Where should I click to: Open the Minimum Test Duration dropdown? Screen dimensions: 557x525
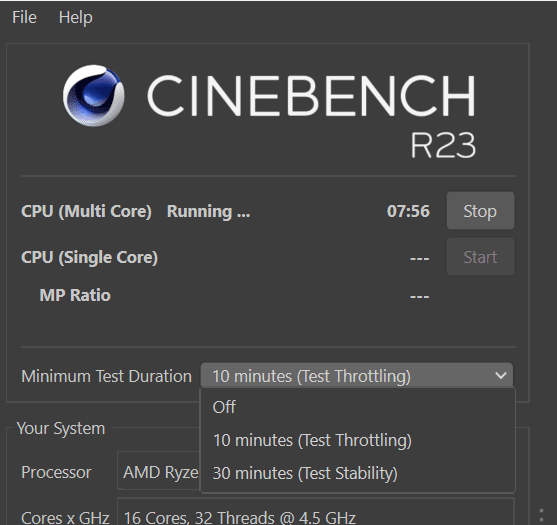click(x=357, y=376)
